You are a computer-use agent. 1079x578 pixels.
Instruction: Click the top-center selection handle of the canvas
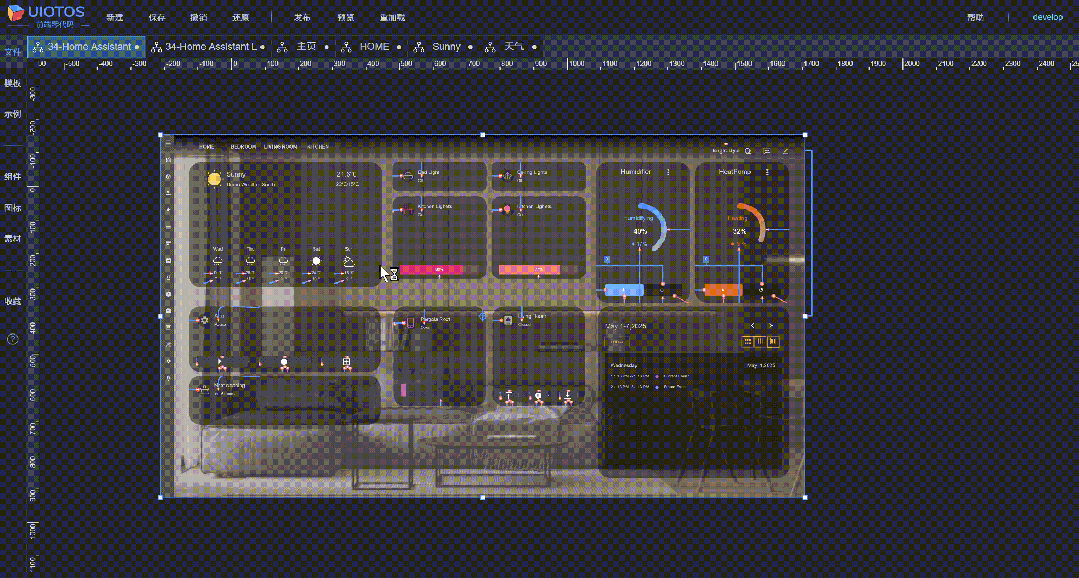click(x=482, y=135)
